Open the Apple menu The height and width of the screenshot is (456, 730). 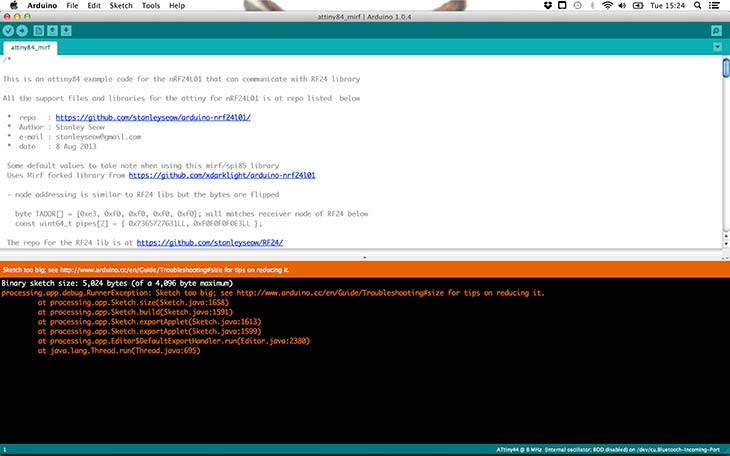[x=14, y=6]
